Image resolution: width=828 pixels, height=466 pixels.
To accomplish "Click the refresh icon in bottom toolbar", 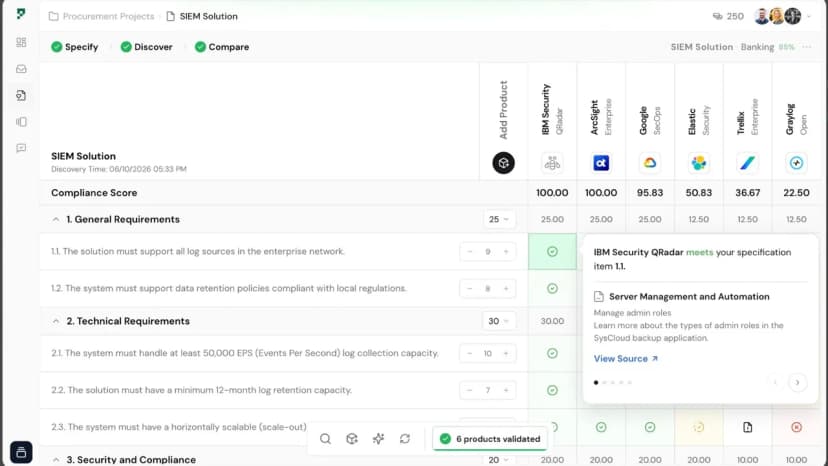I will [404, 439].
